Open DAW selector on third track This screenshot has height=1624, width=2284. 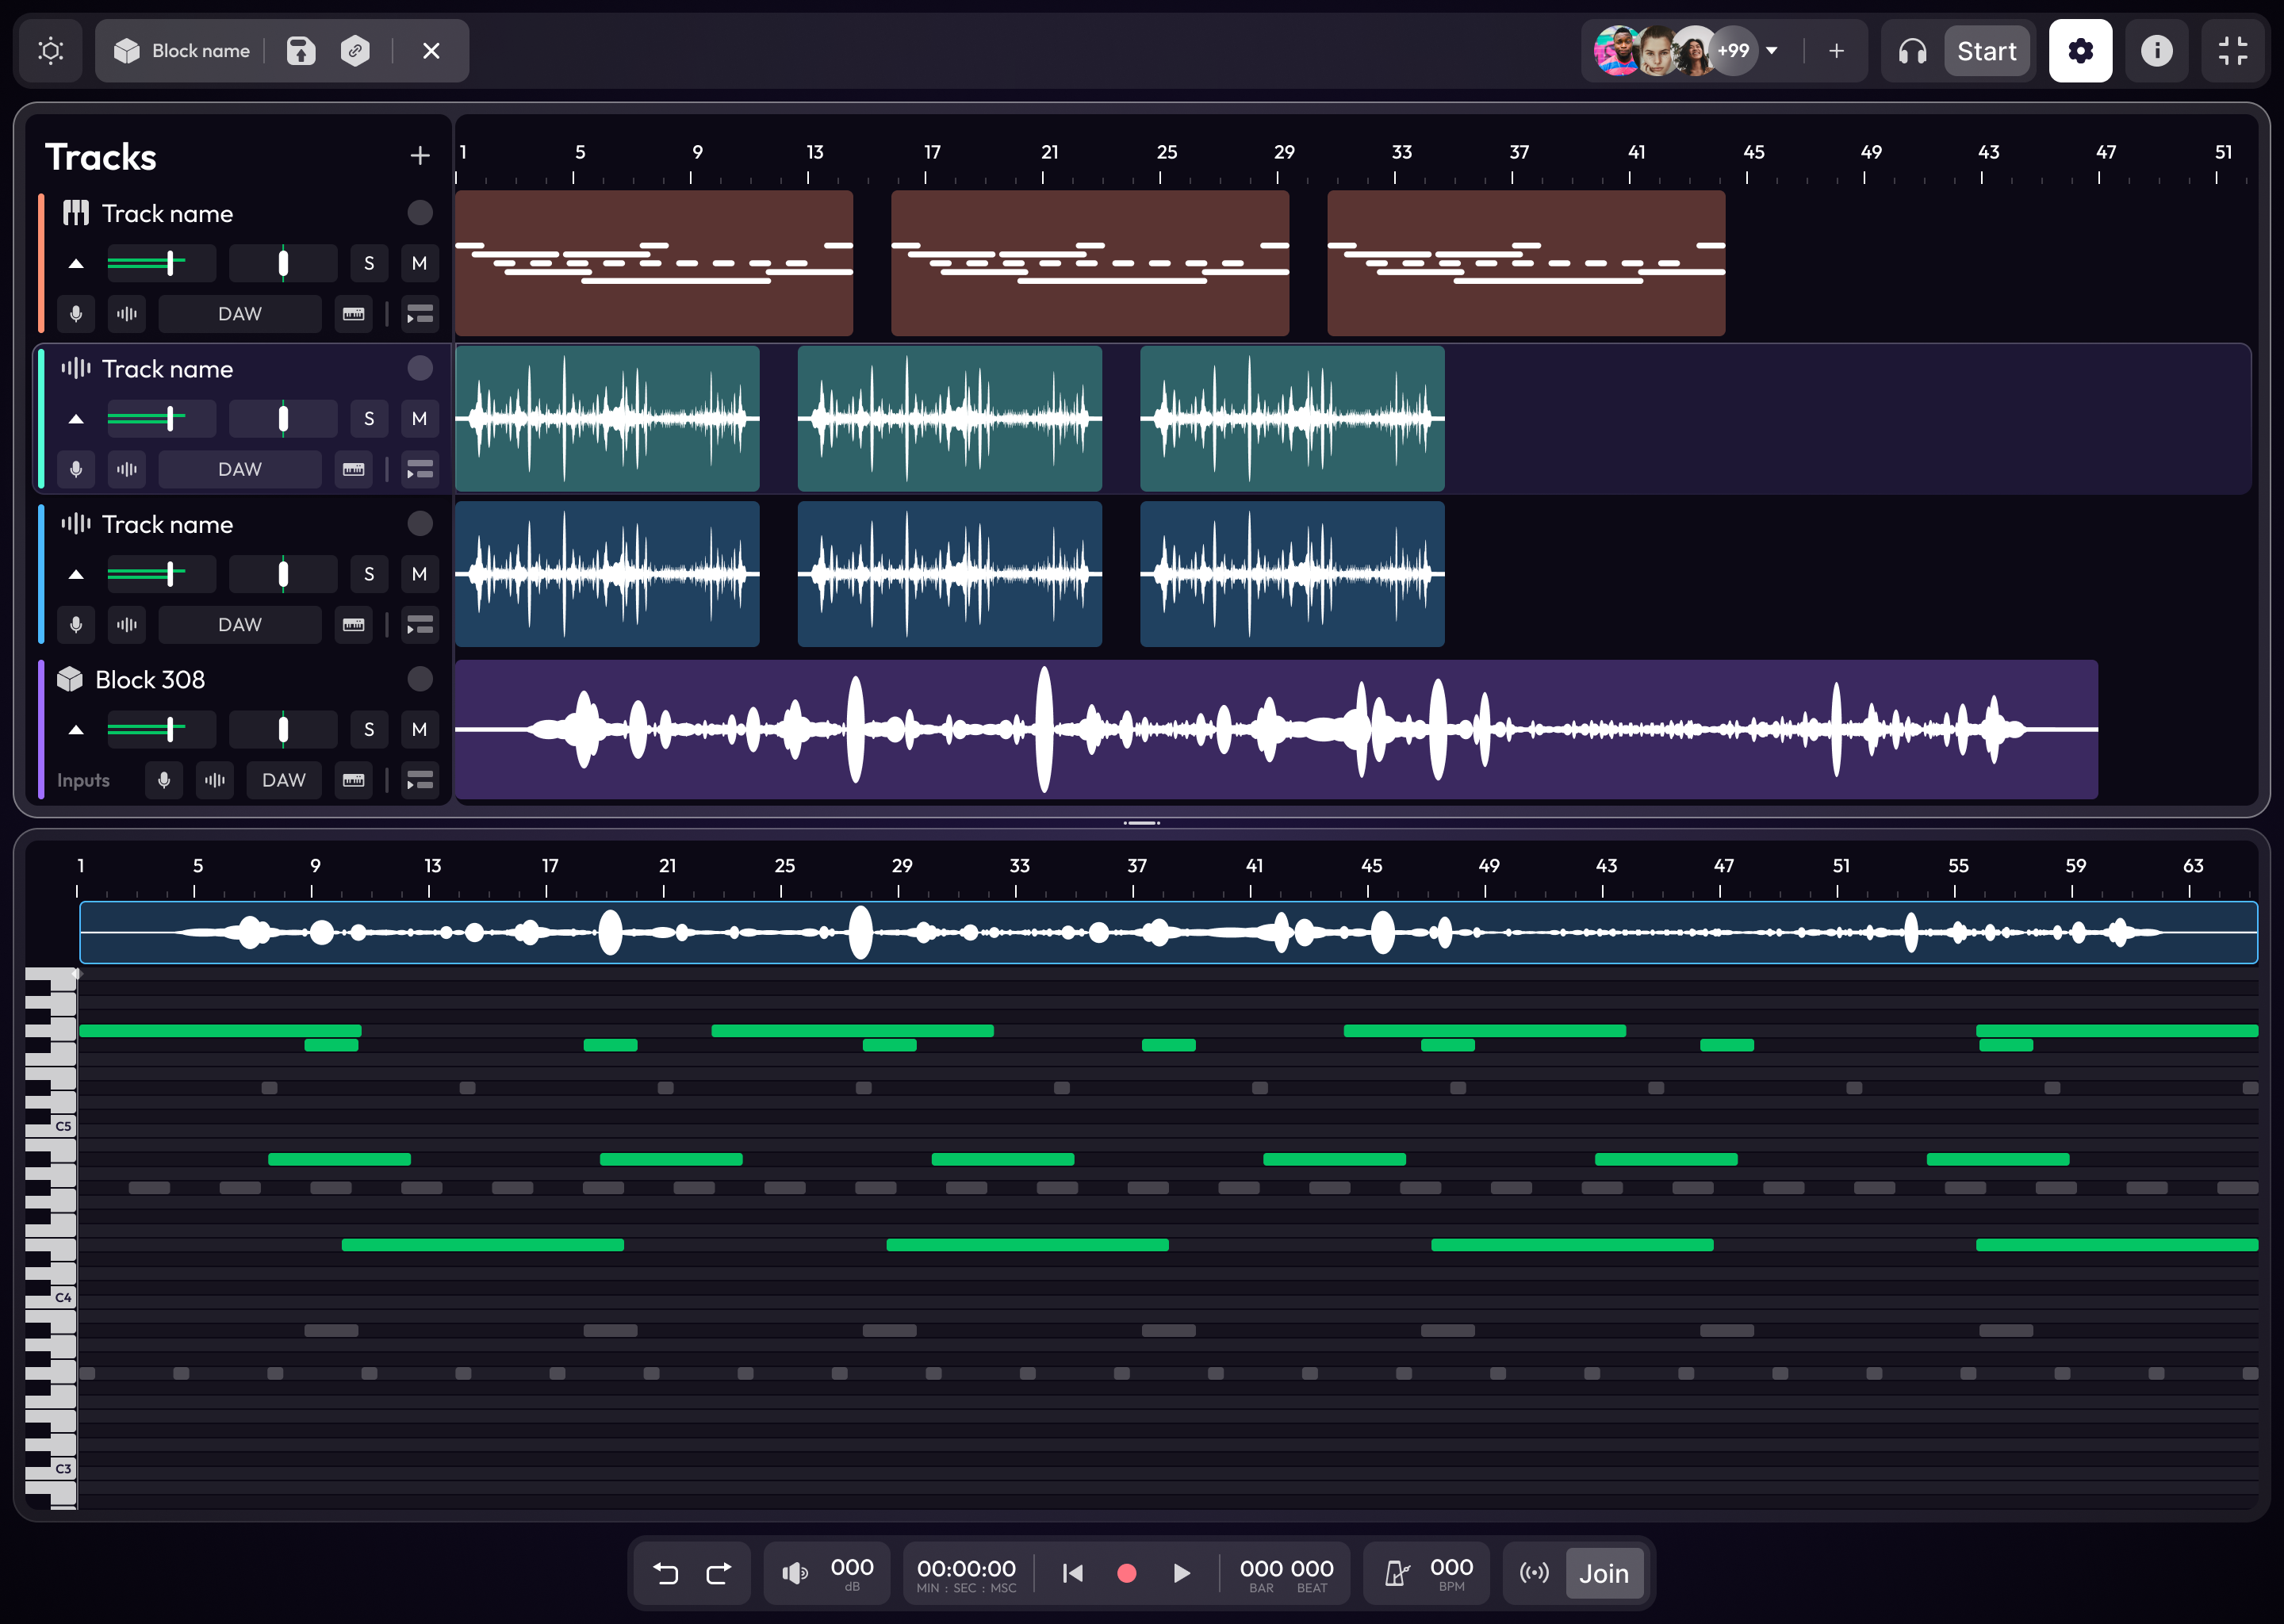(240, 625)
